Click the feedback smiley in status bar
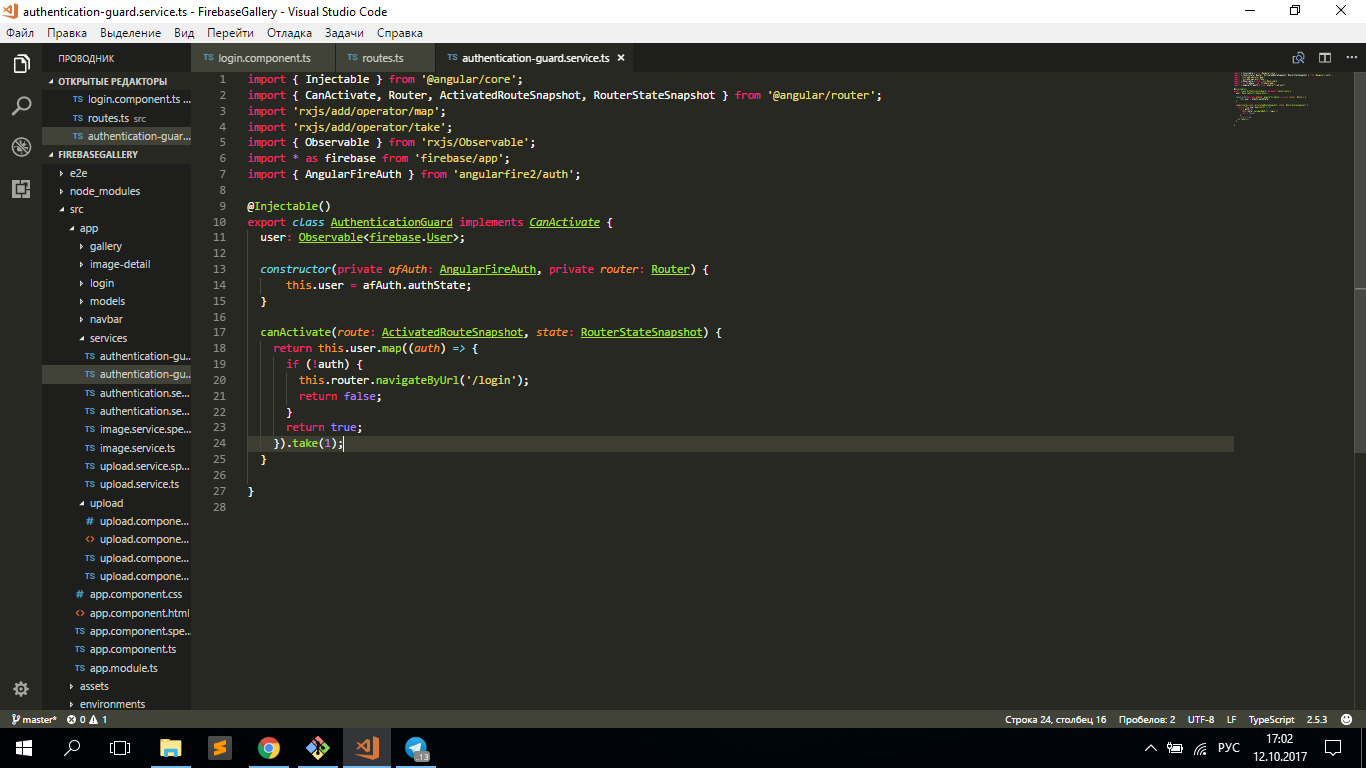1366x768 pixels. pos(1346,719)
